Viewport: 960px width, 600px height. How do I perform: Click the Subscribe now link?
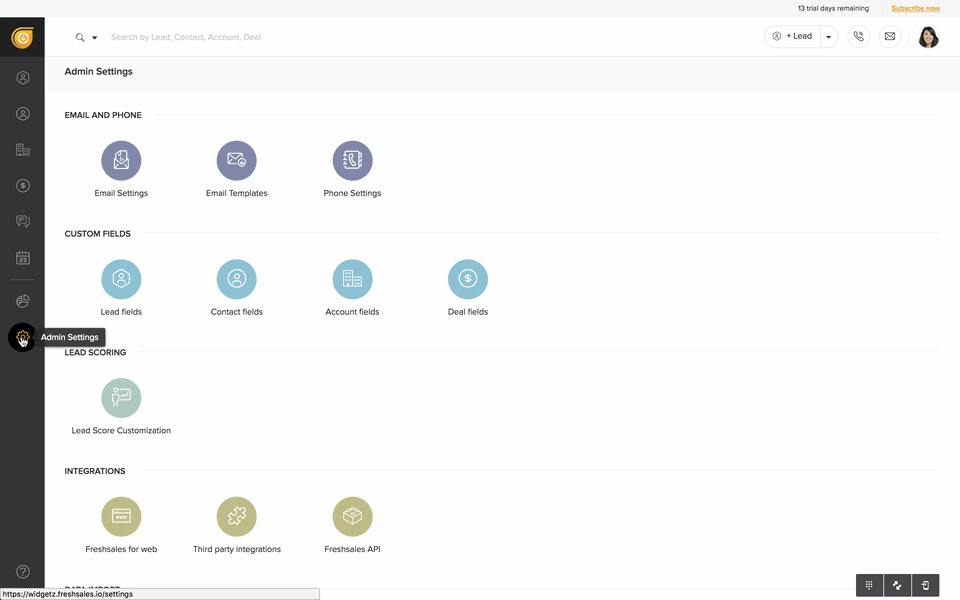[915, 9]
